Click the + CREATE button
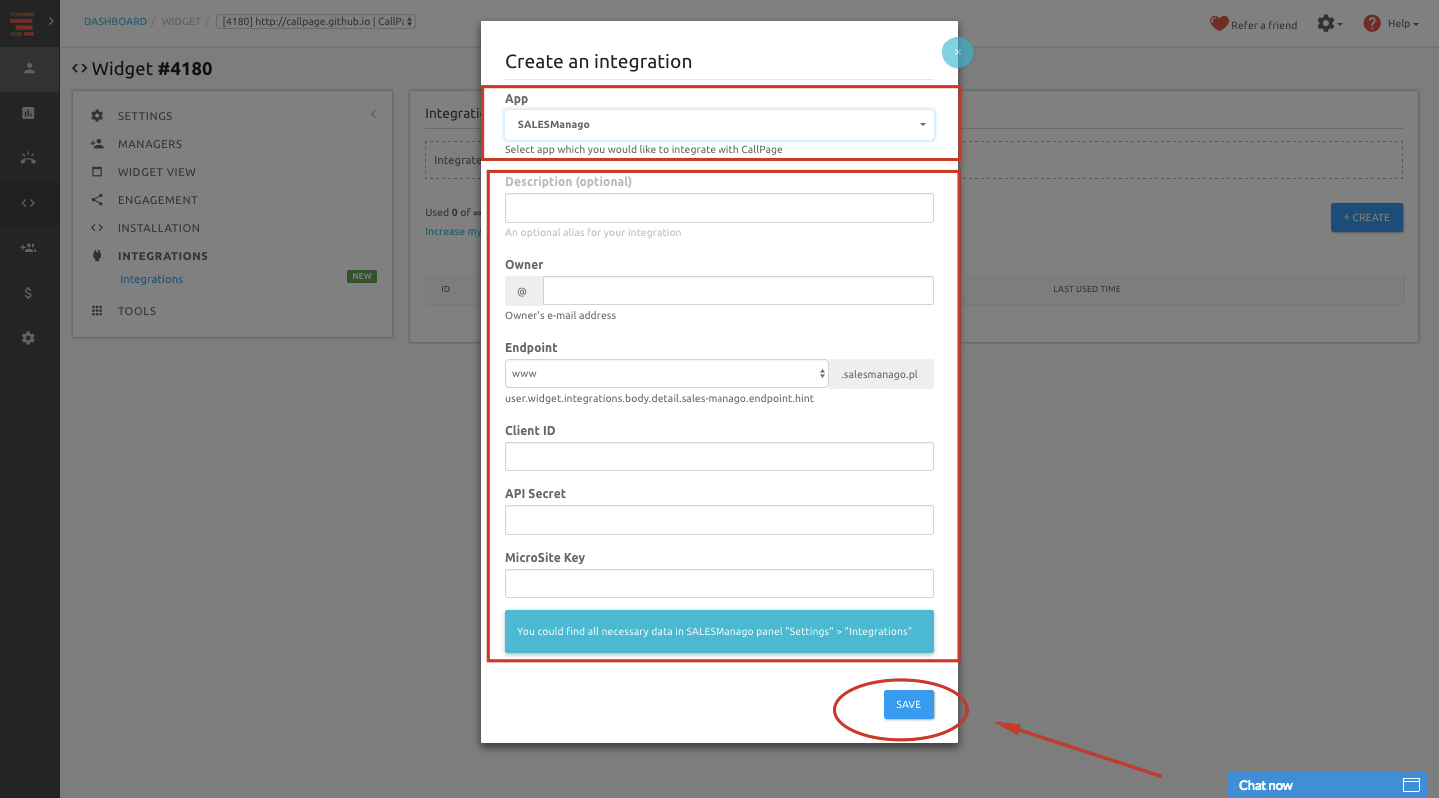The height and width of the screenshot is (798, 1439). pyautogui.click(x=1366, y=217)
